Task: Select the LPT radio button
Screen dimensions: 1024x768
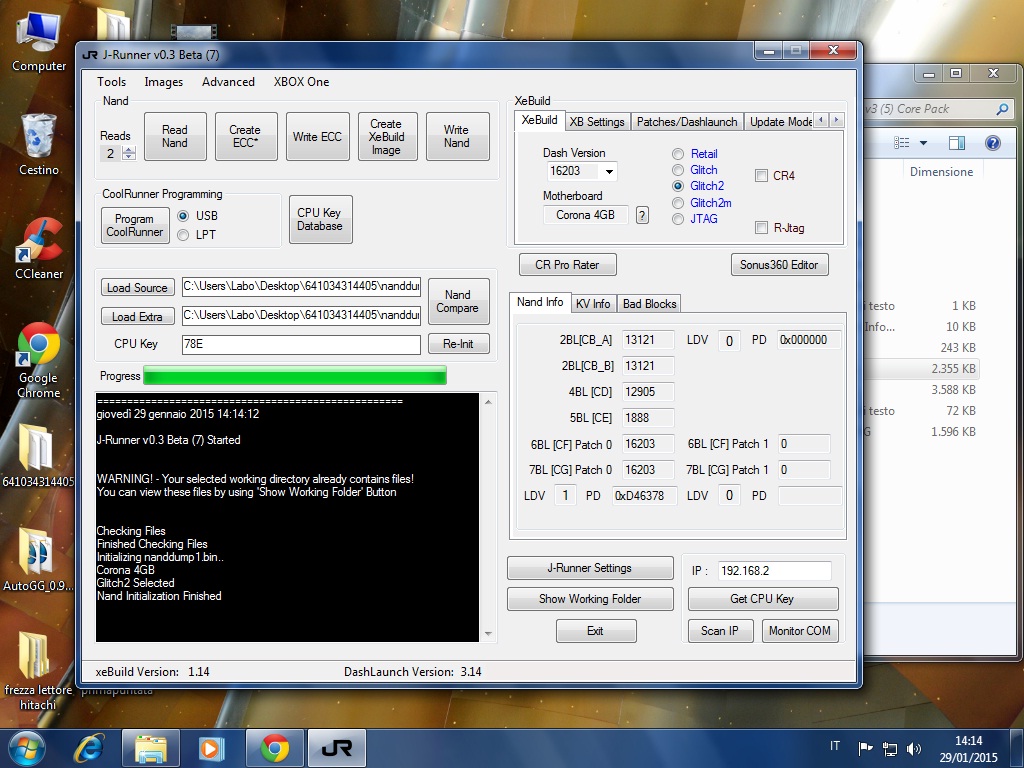Action: pos(184,235)
